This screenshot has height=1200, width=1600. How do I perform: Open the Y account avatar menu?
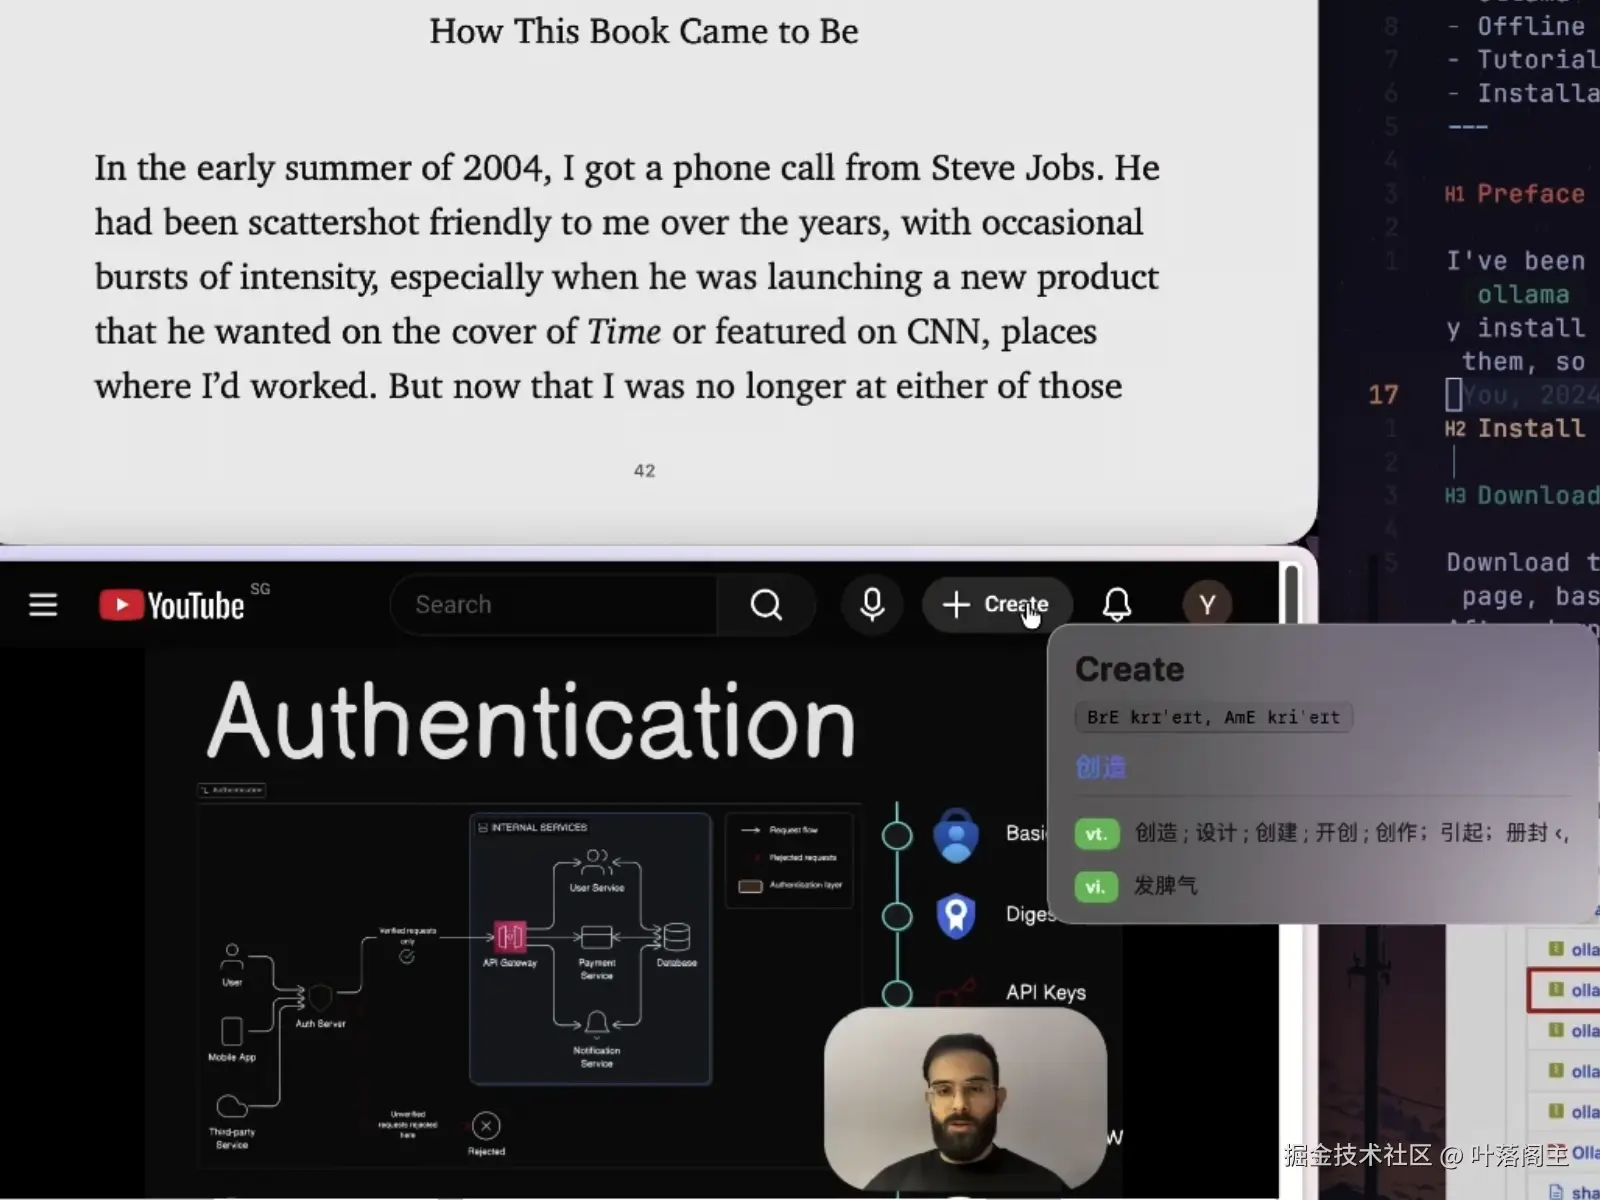click(1207, 604)
